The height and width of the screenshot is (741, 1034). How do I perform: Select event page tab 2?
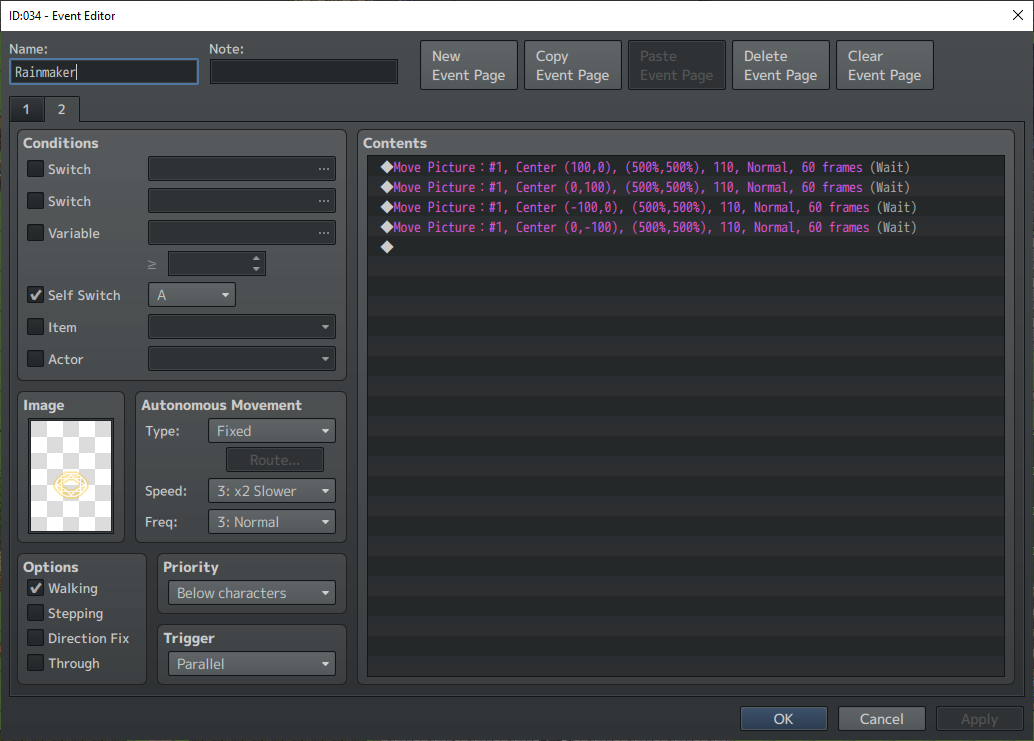(61, 109)
